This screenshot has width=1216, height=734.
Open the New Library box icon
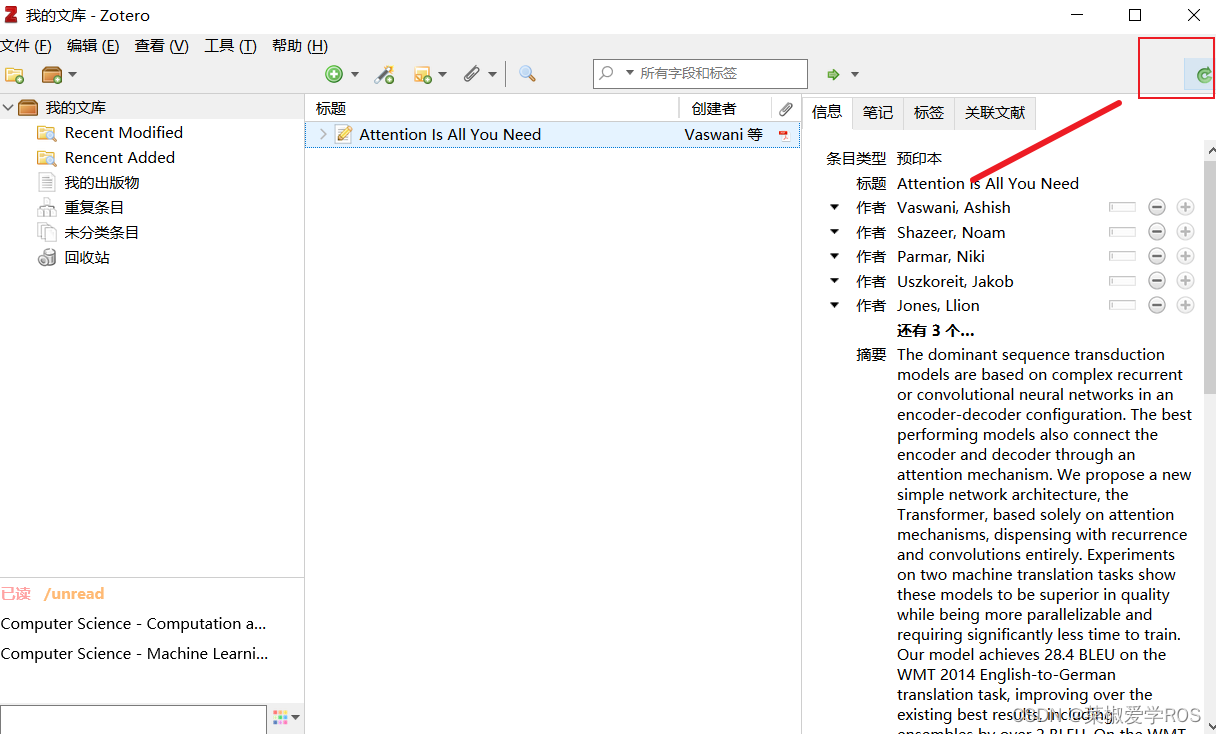pyautogui.click(x=52, y=74)
